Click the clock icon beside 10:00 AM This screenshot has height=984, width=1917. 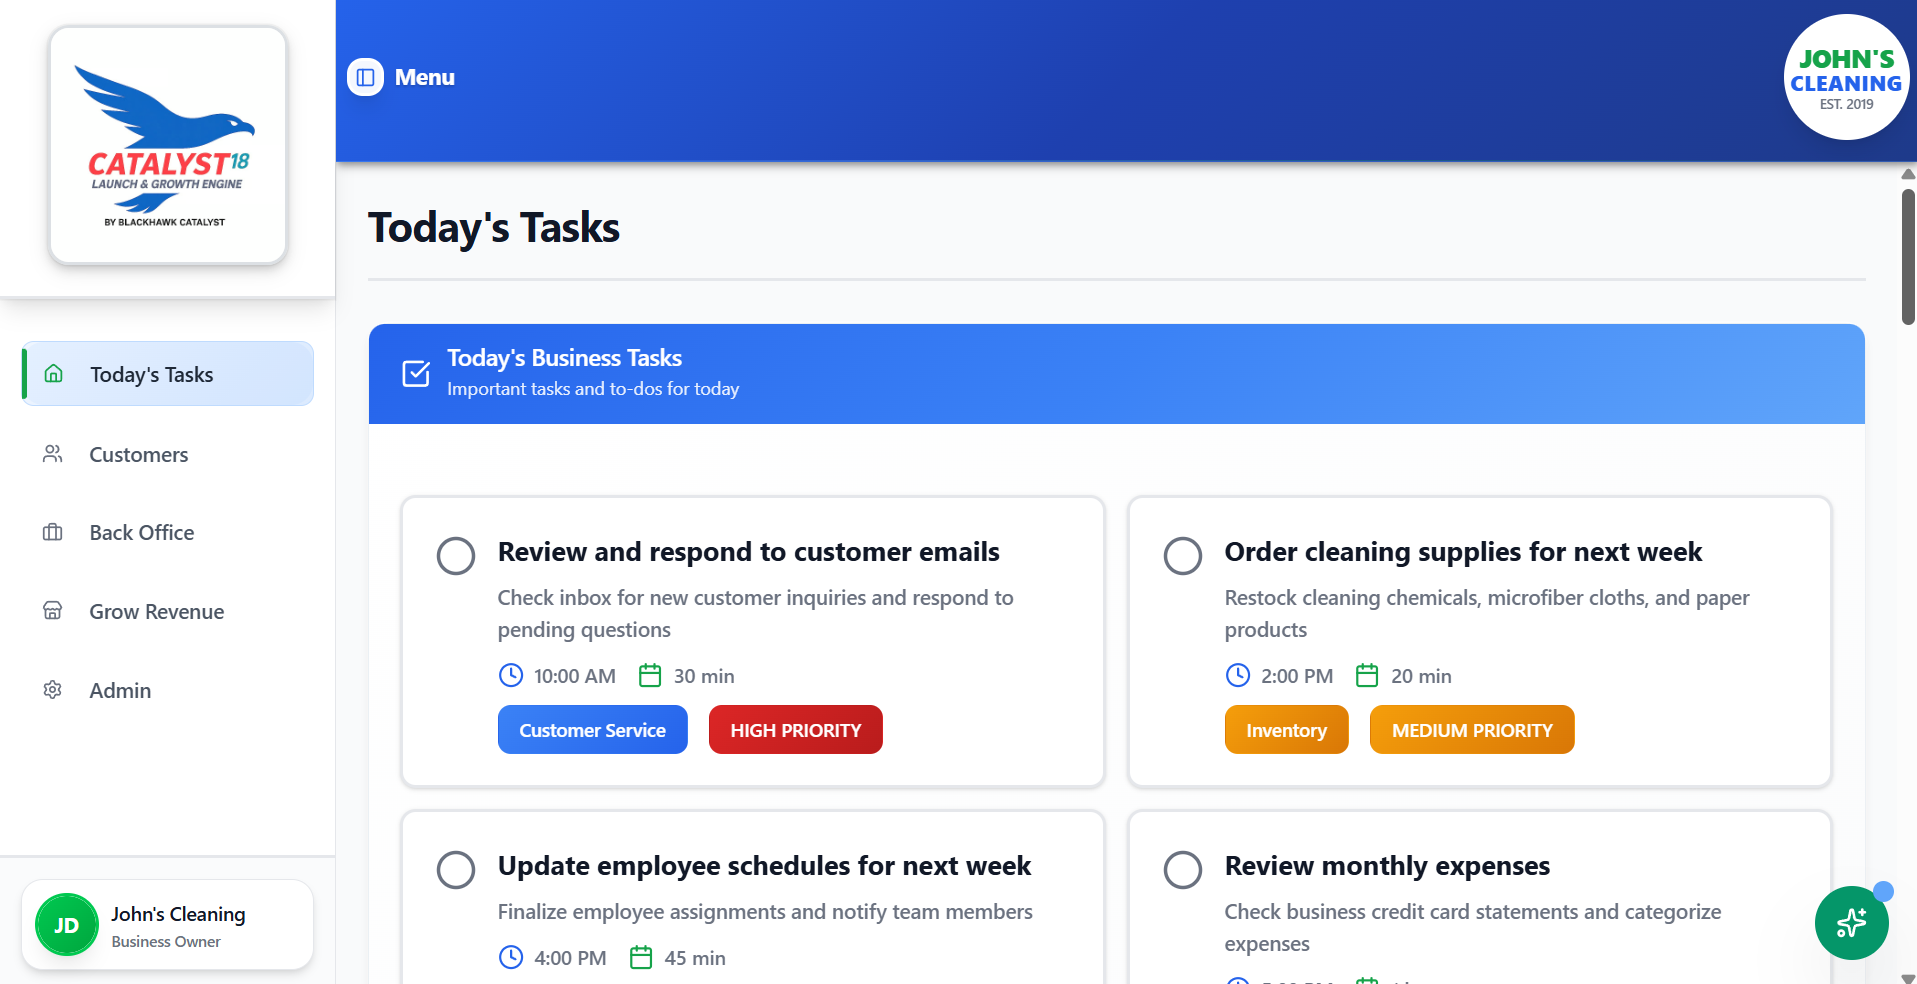(511, 675)
